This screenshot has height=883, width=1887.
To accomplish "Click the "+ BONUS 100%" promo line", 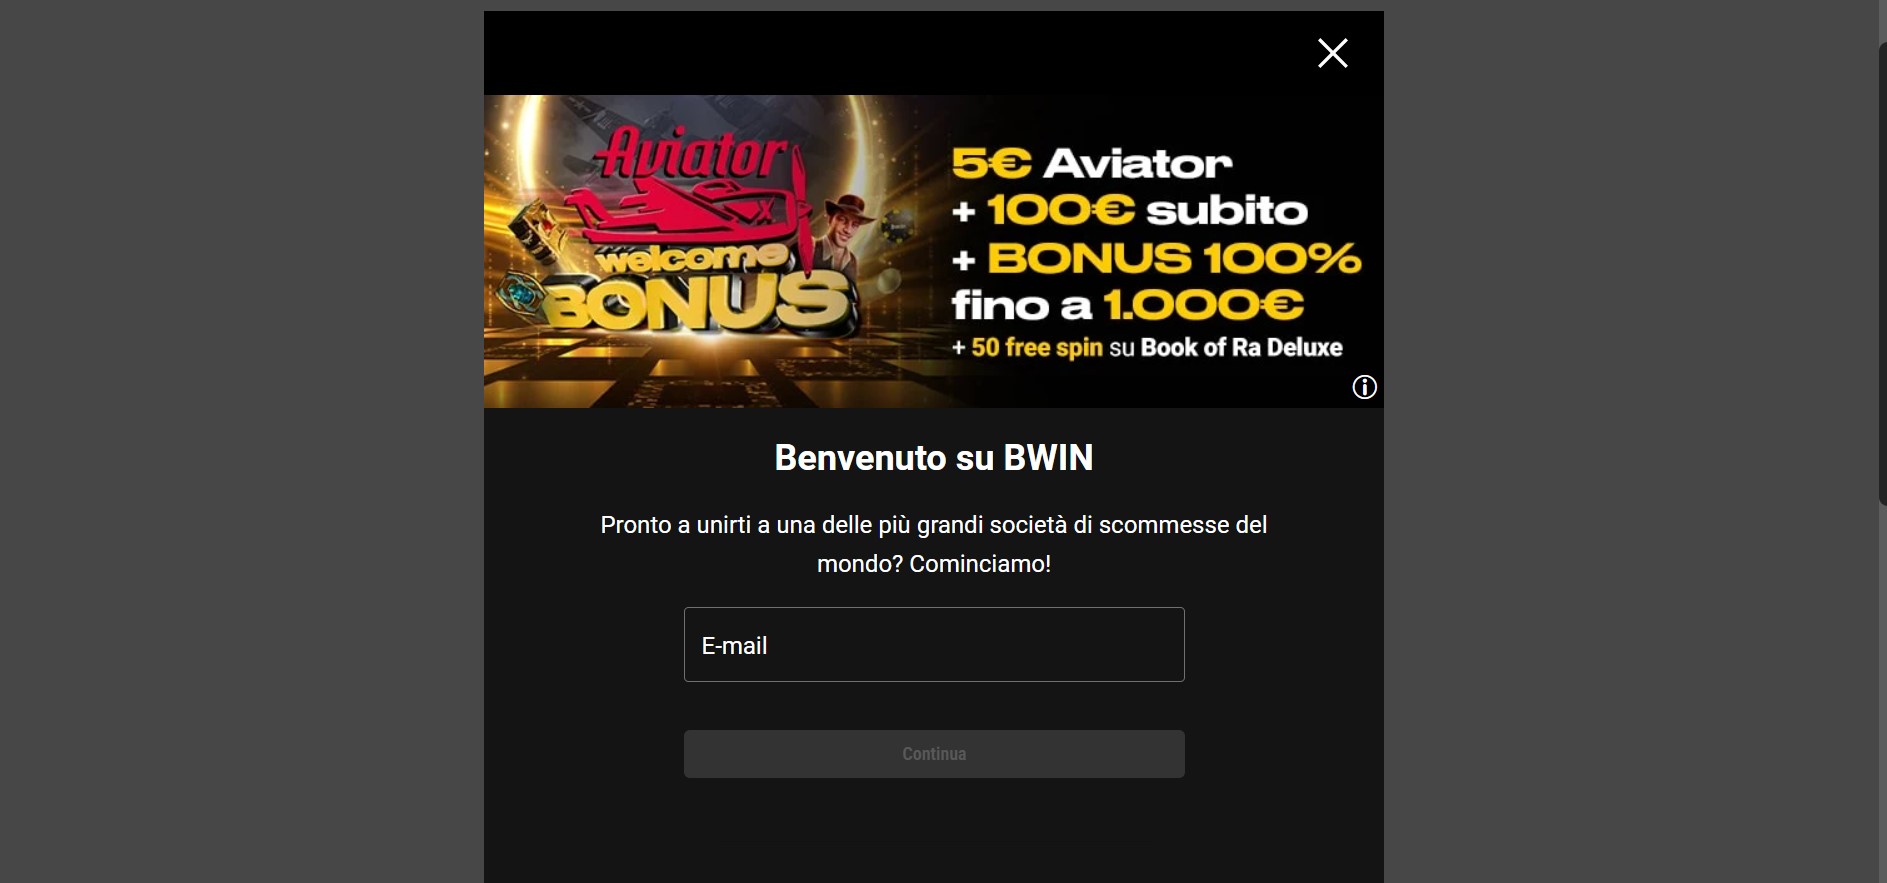I will 1157,258.
